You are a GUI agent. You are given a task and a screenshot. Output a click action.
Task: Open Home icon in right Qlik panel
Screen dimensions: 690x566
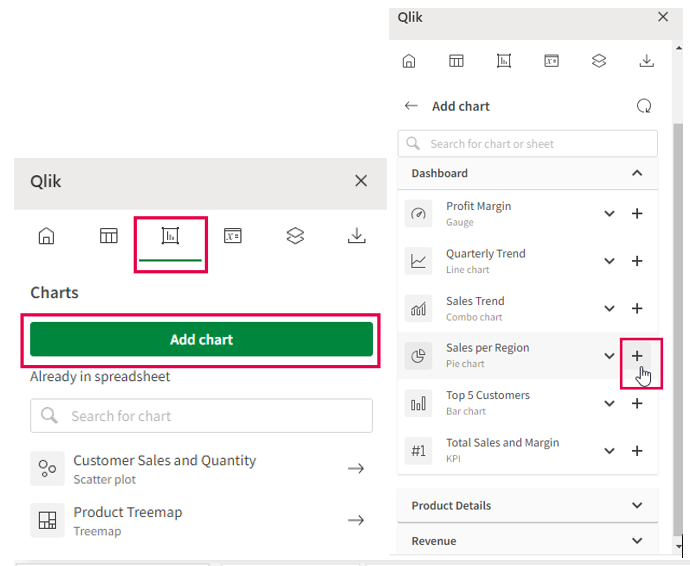click(409, 61)
